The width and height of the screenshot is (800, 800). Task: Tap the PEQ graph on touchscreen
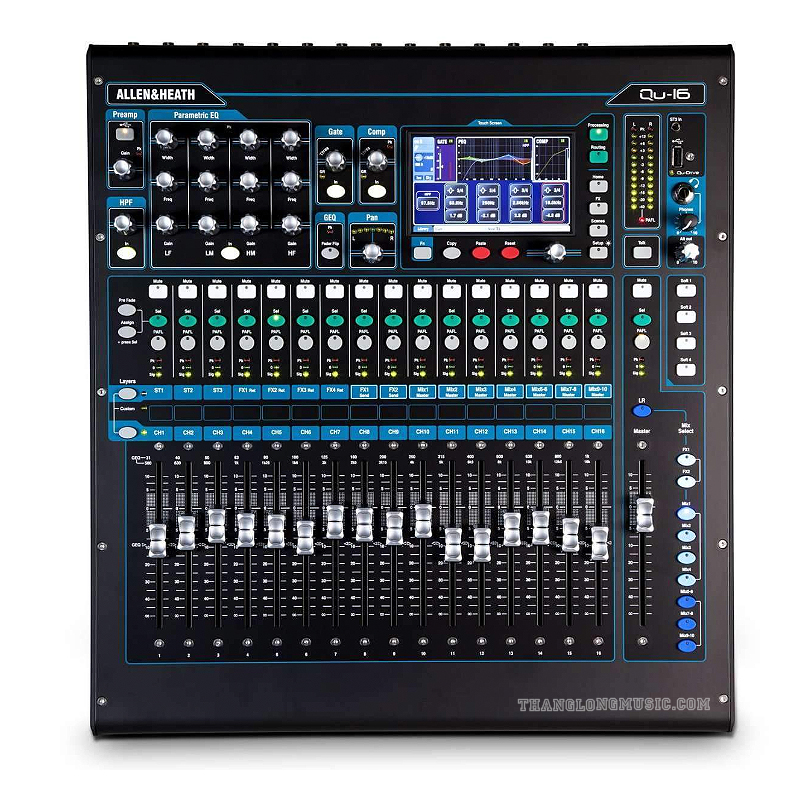point(494,158)
